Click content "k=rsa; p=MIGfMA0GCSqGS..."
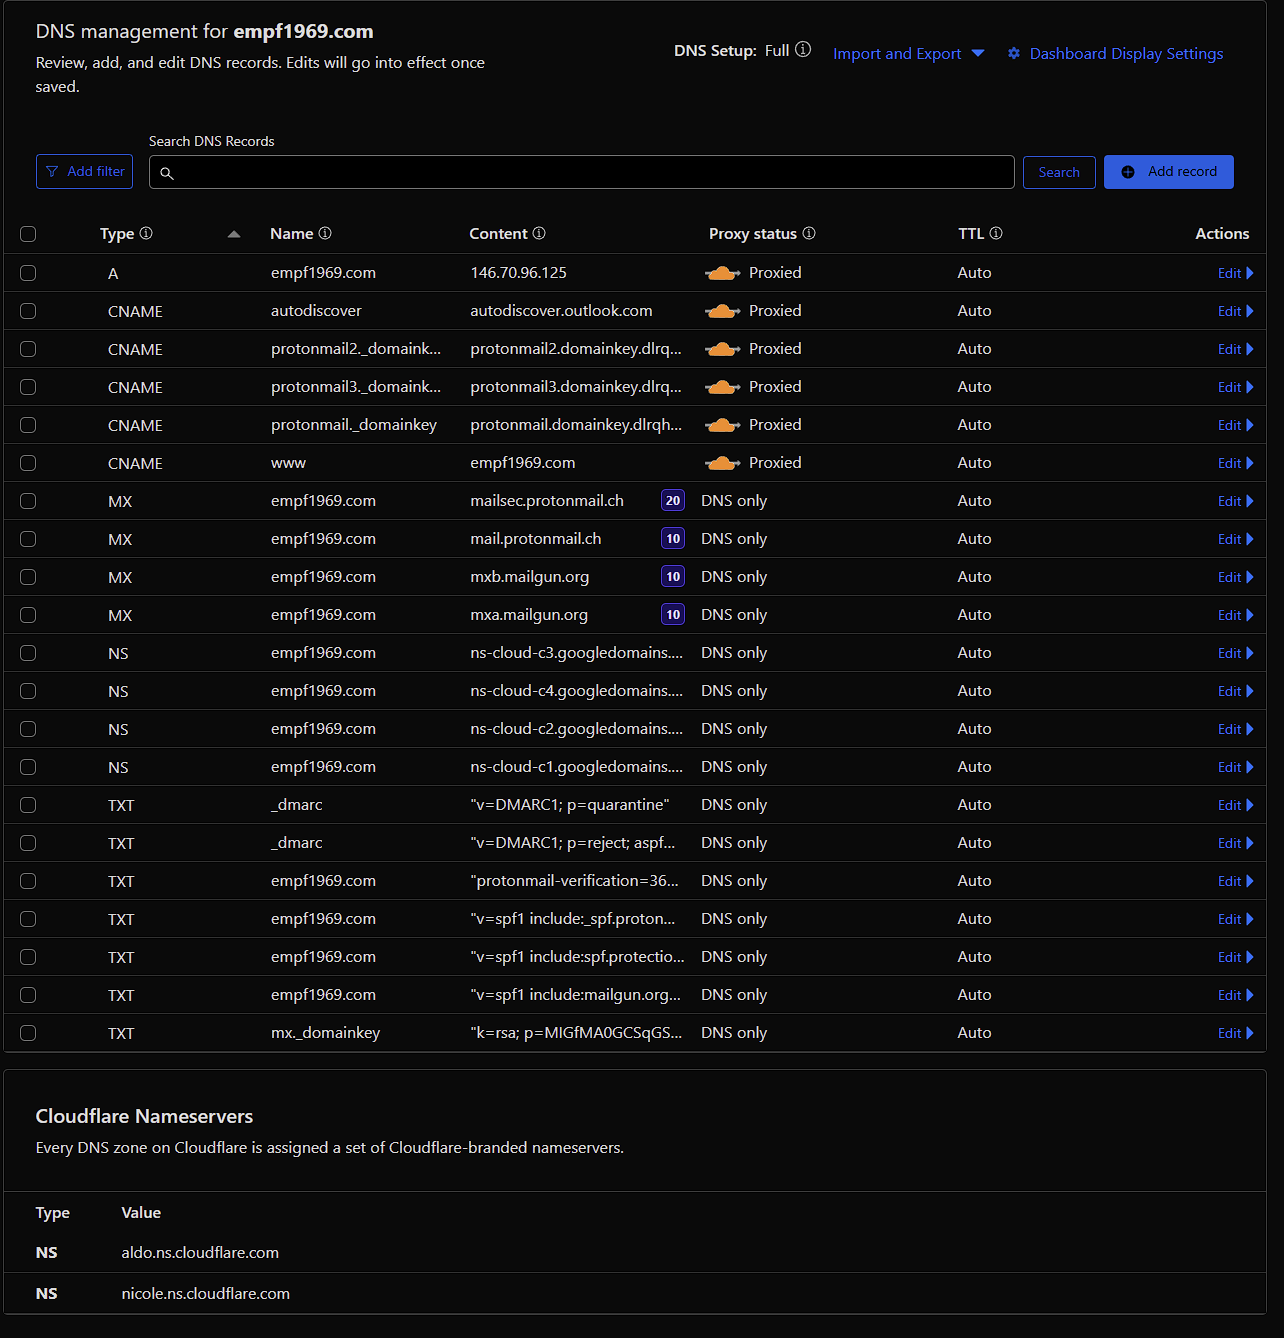1284x1338 pixels. (x=576, y=1033)
